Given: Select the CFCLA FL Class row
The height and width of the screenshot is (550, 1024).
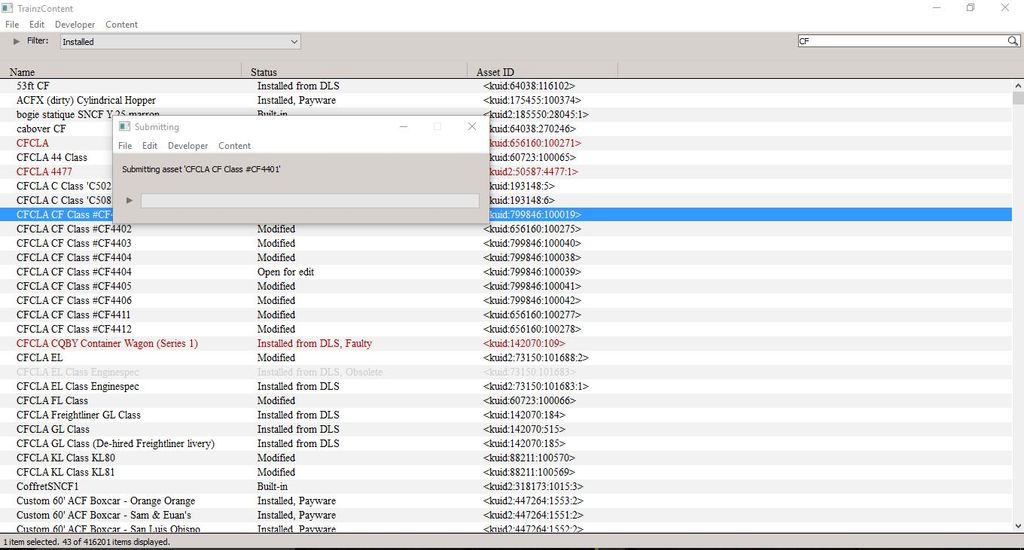Looking at the screenshot, I should click(506, 400).
